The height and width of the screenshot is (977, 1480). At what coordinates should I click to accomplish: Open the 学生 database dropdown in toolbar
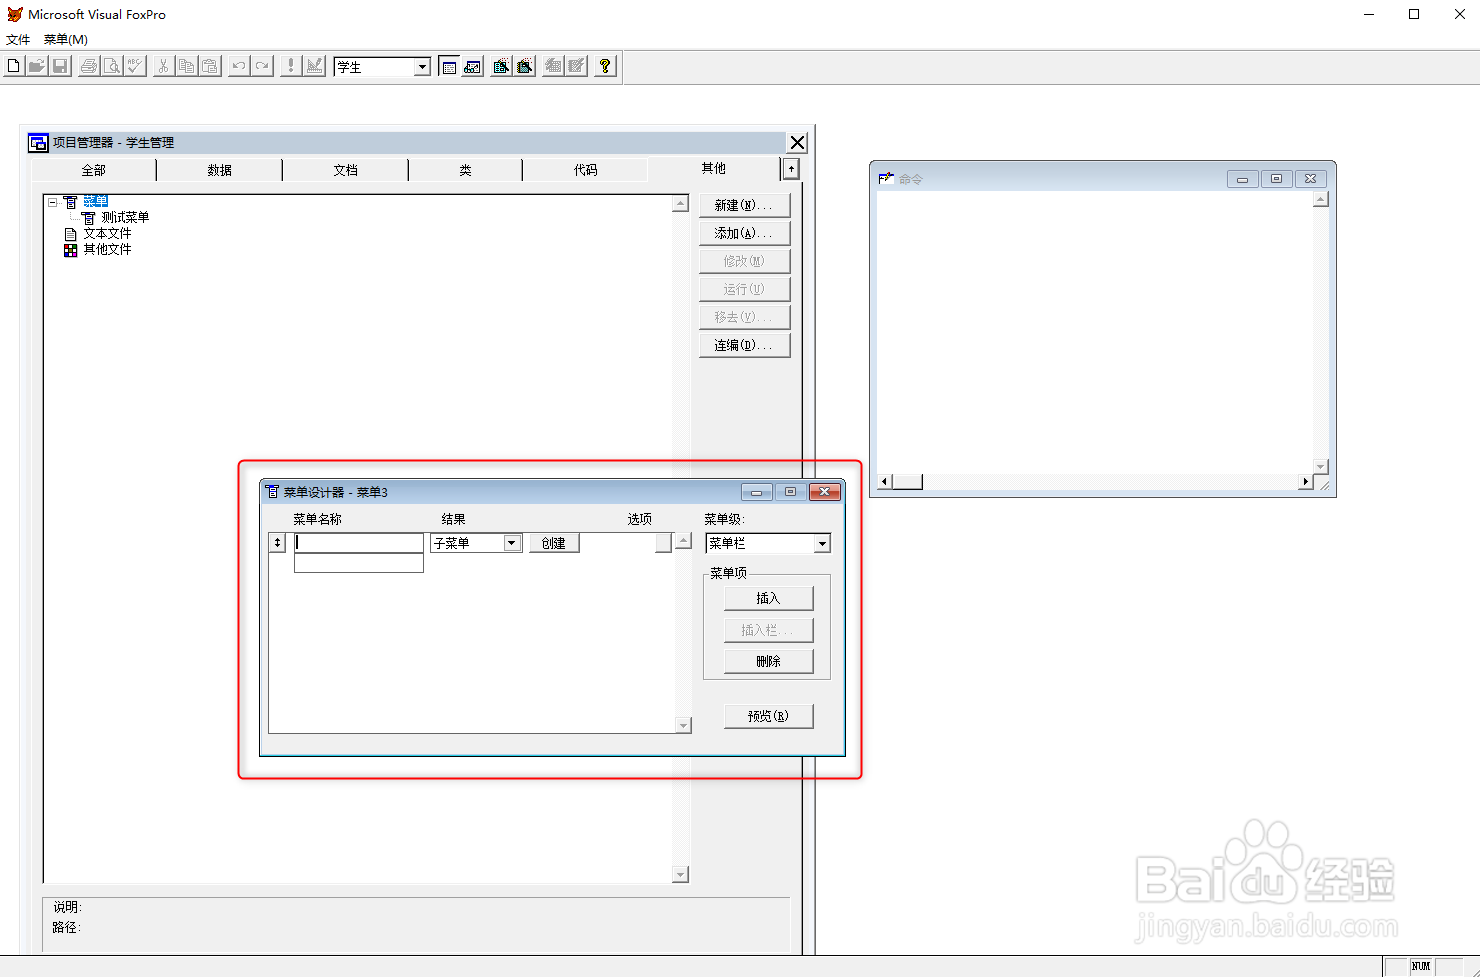click(x=422, y=67)
